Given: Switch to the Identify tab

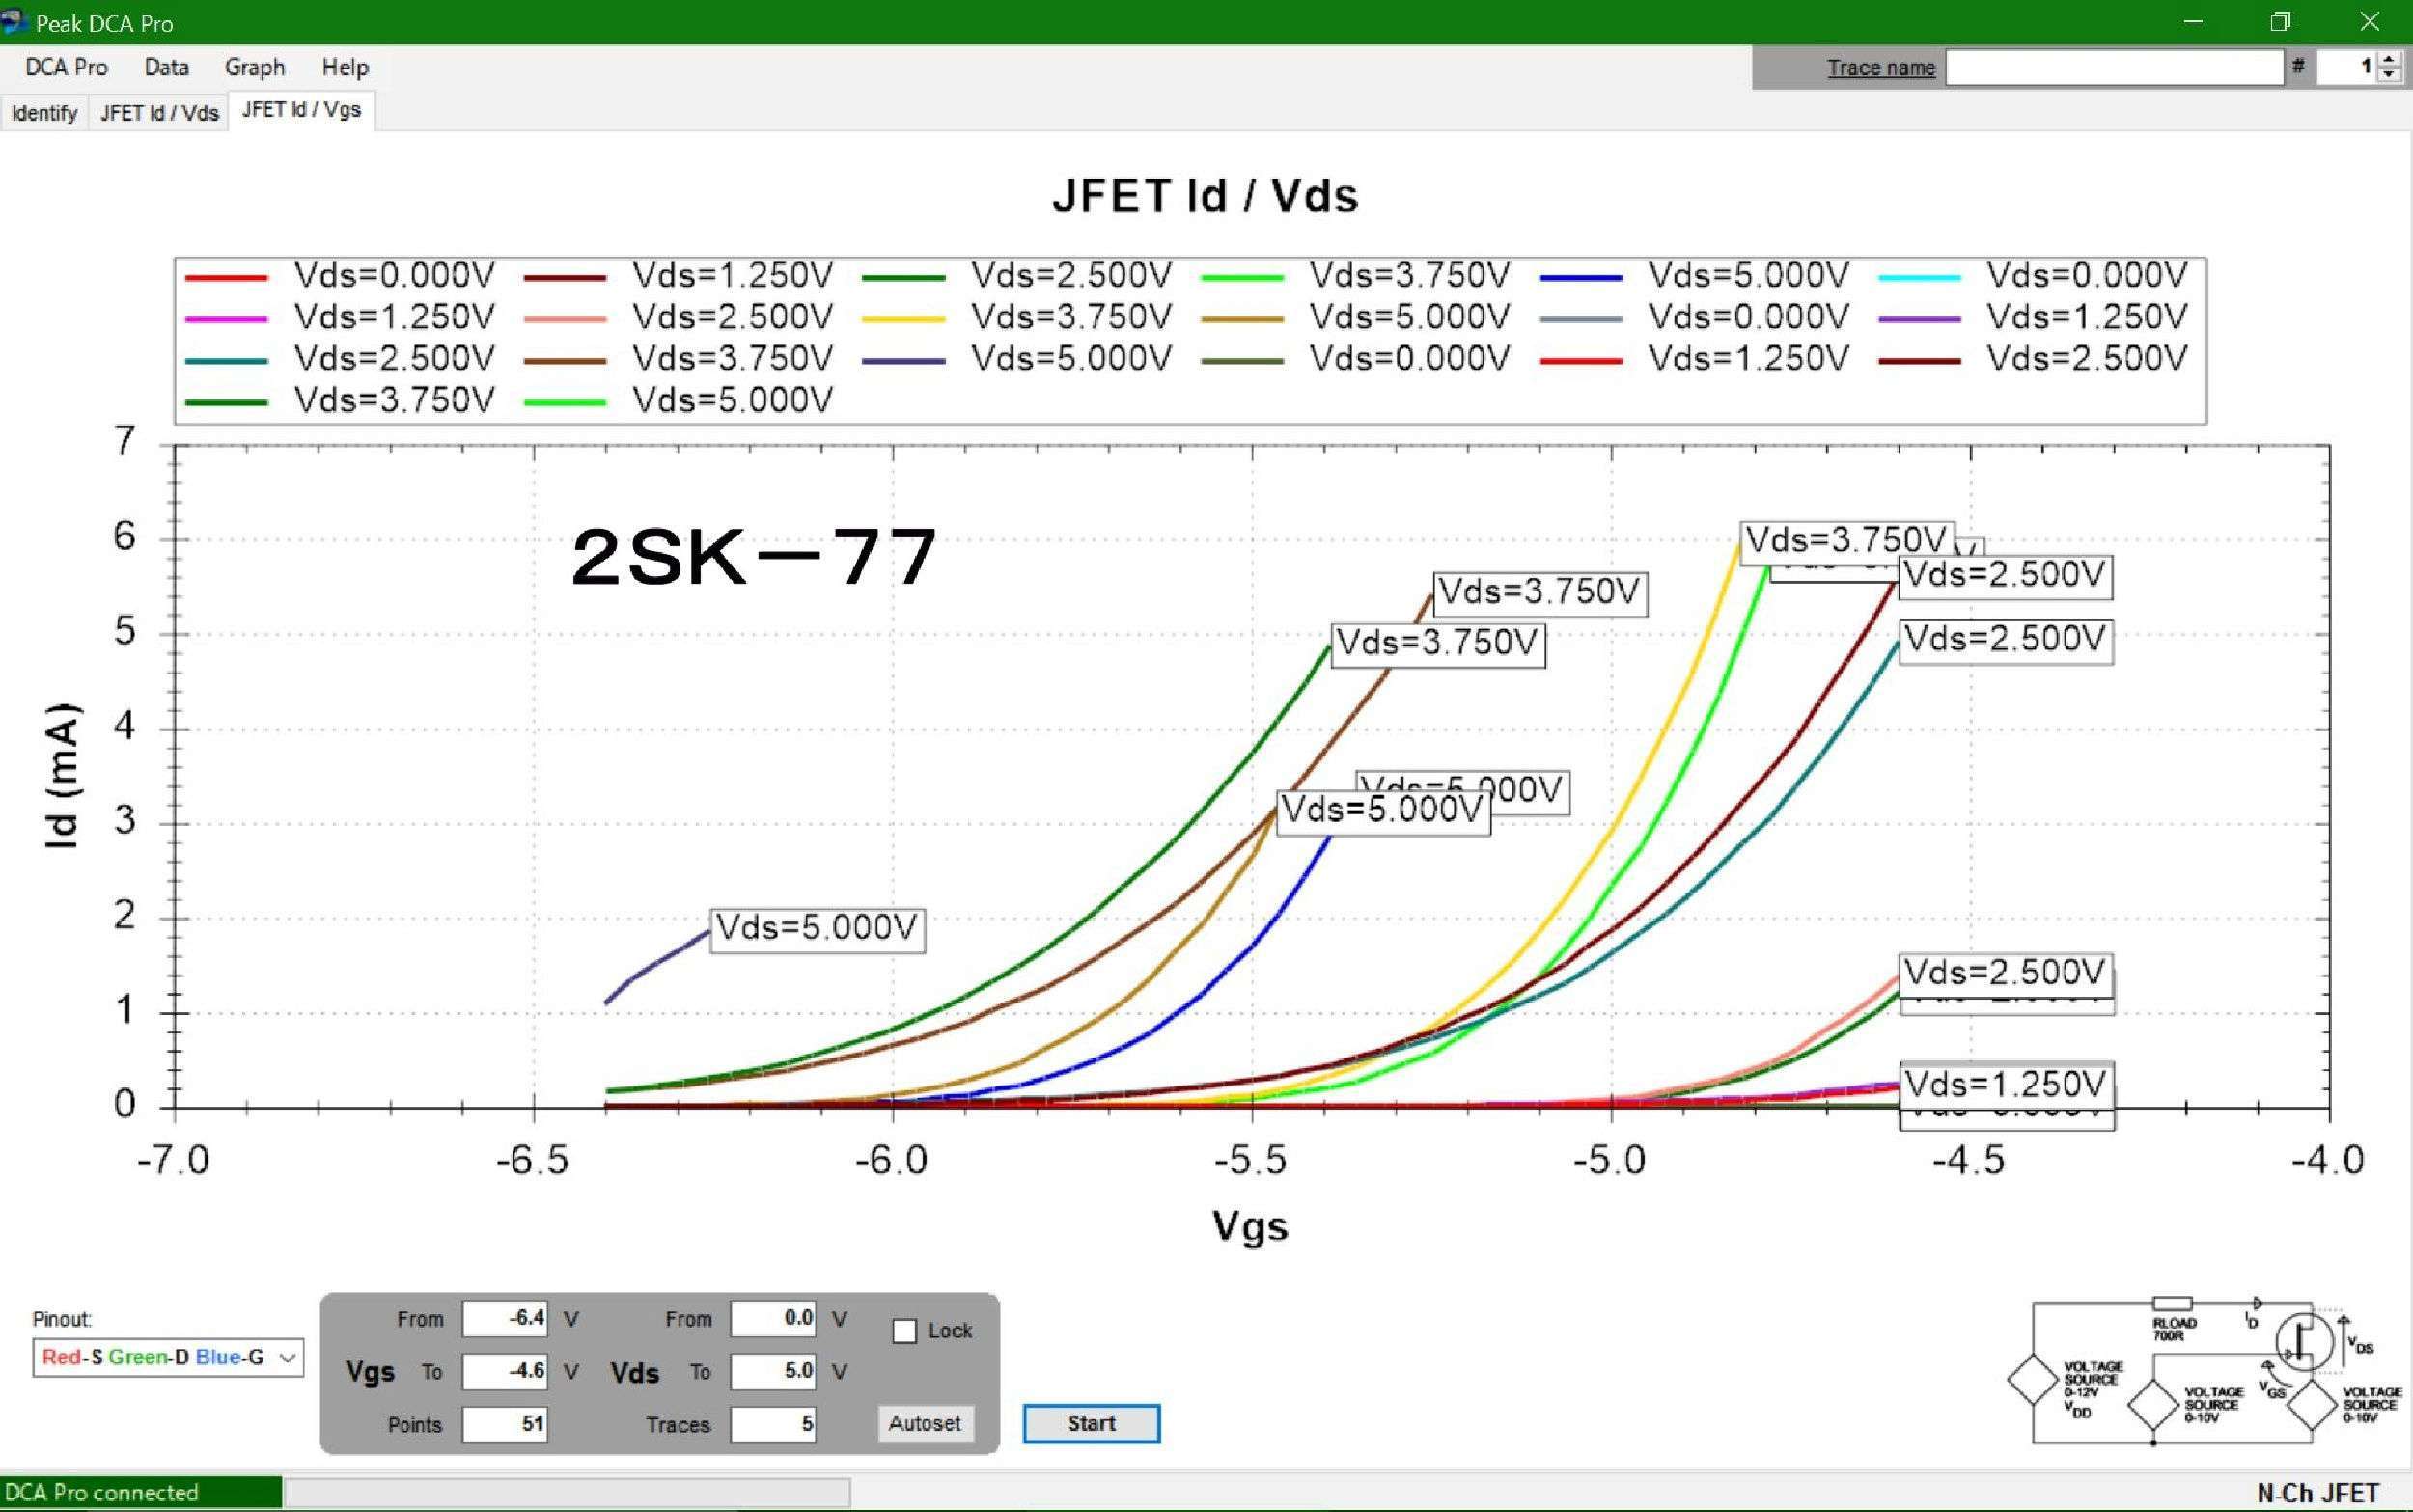Looking at the screenshot, I should (44, 112).
